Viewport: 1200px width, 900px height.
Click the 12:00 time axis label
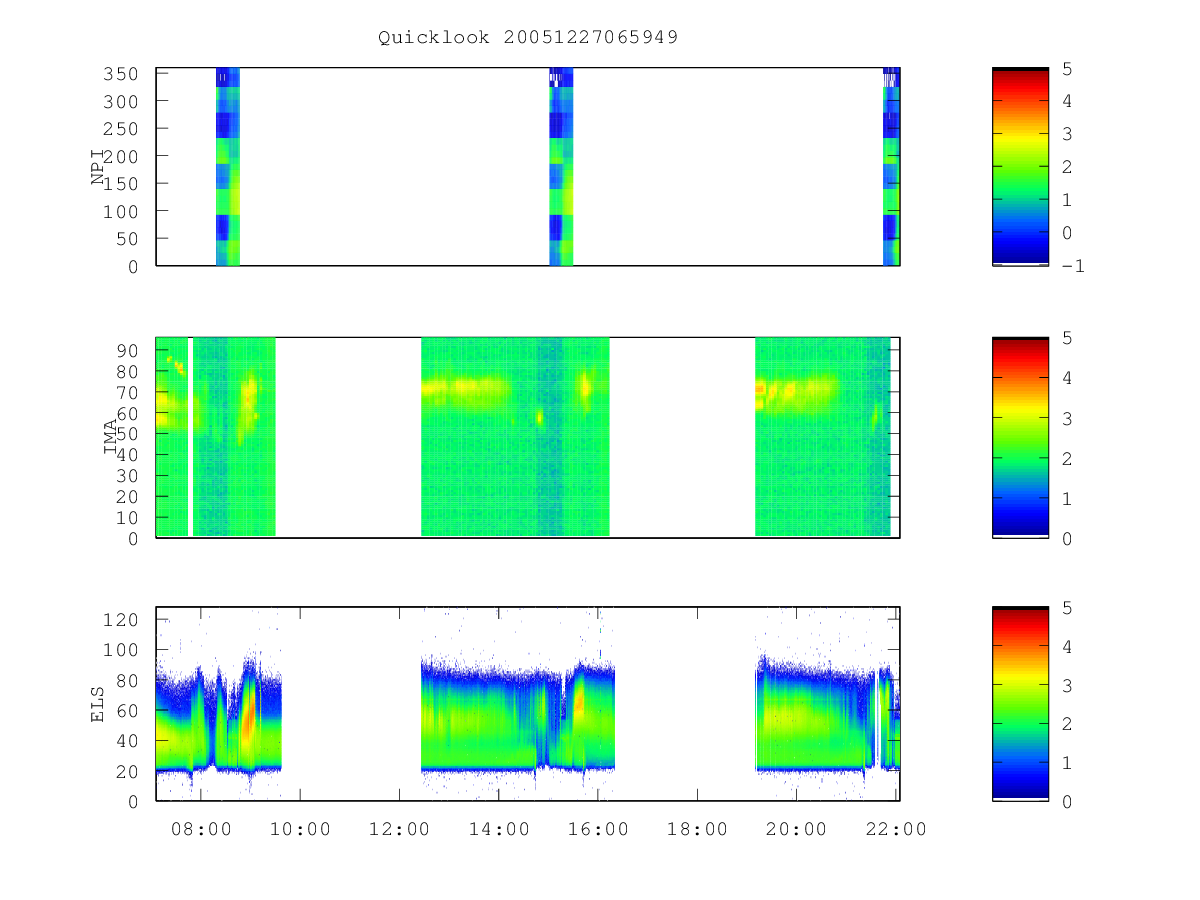point(399,829)
